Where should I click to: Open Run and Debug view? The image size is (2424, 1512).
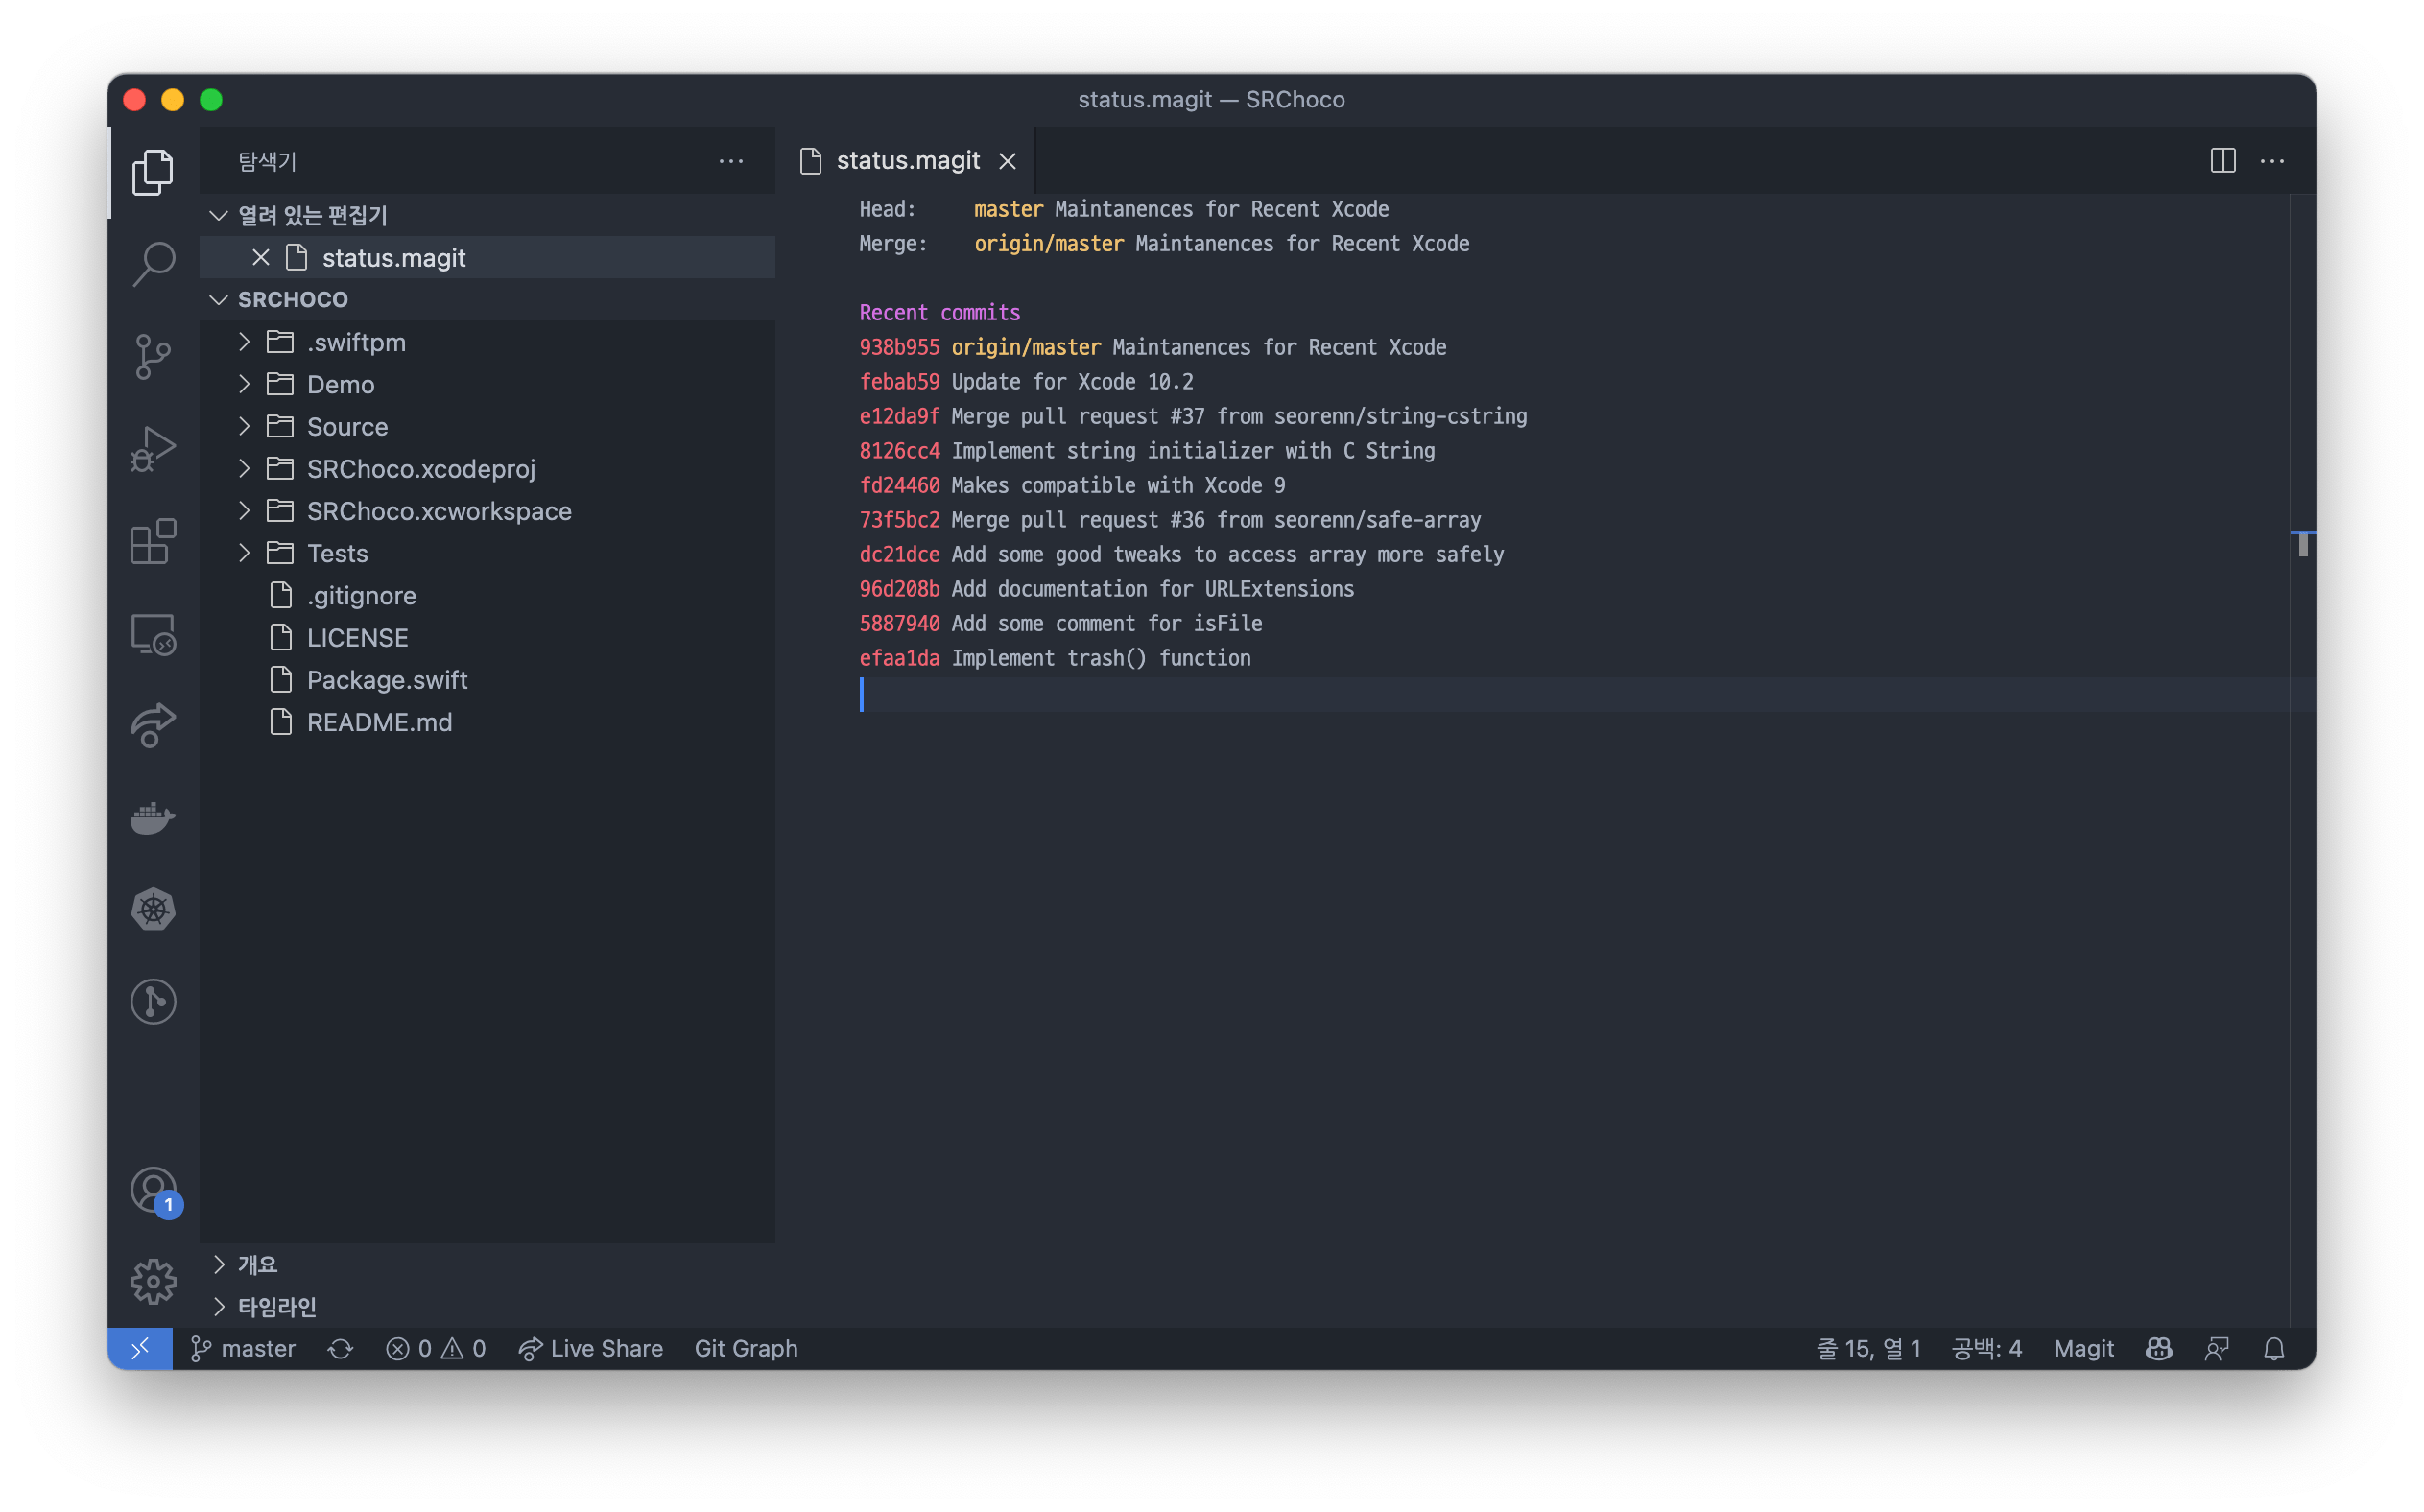(153, 449)
